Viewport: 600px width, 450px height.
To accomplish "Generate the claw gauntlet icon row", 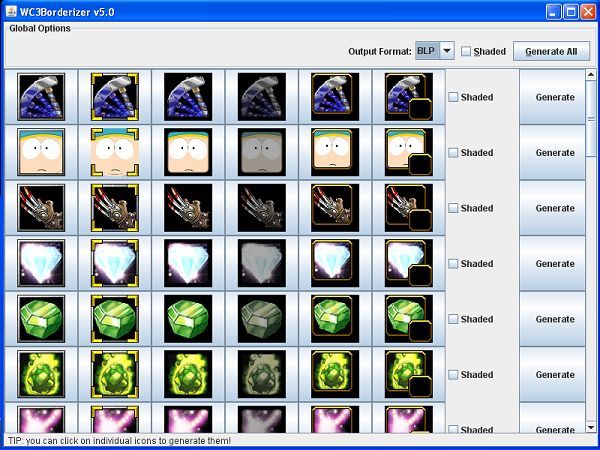I will point(552,208).
